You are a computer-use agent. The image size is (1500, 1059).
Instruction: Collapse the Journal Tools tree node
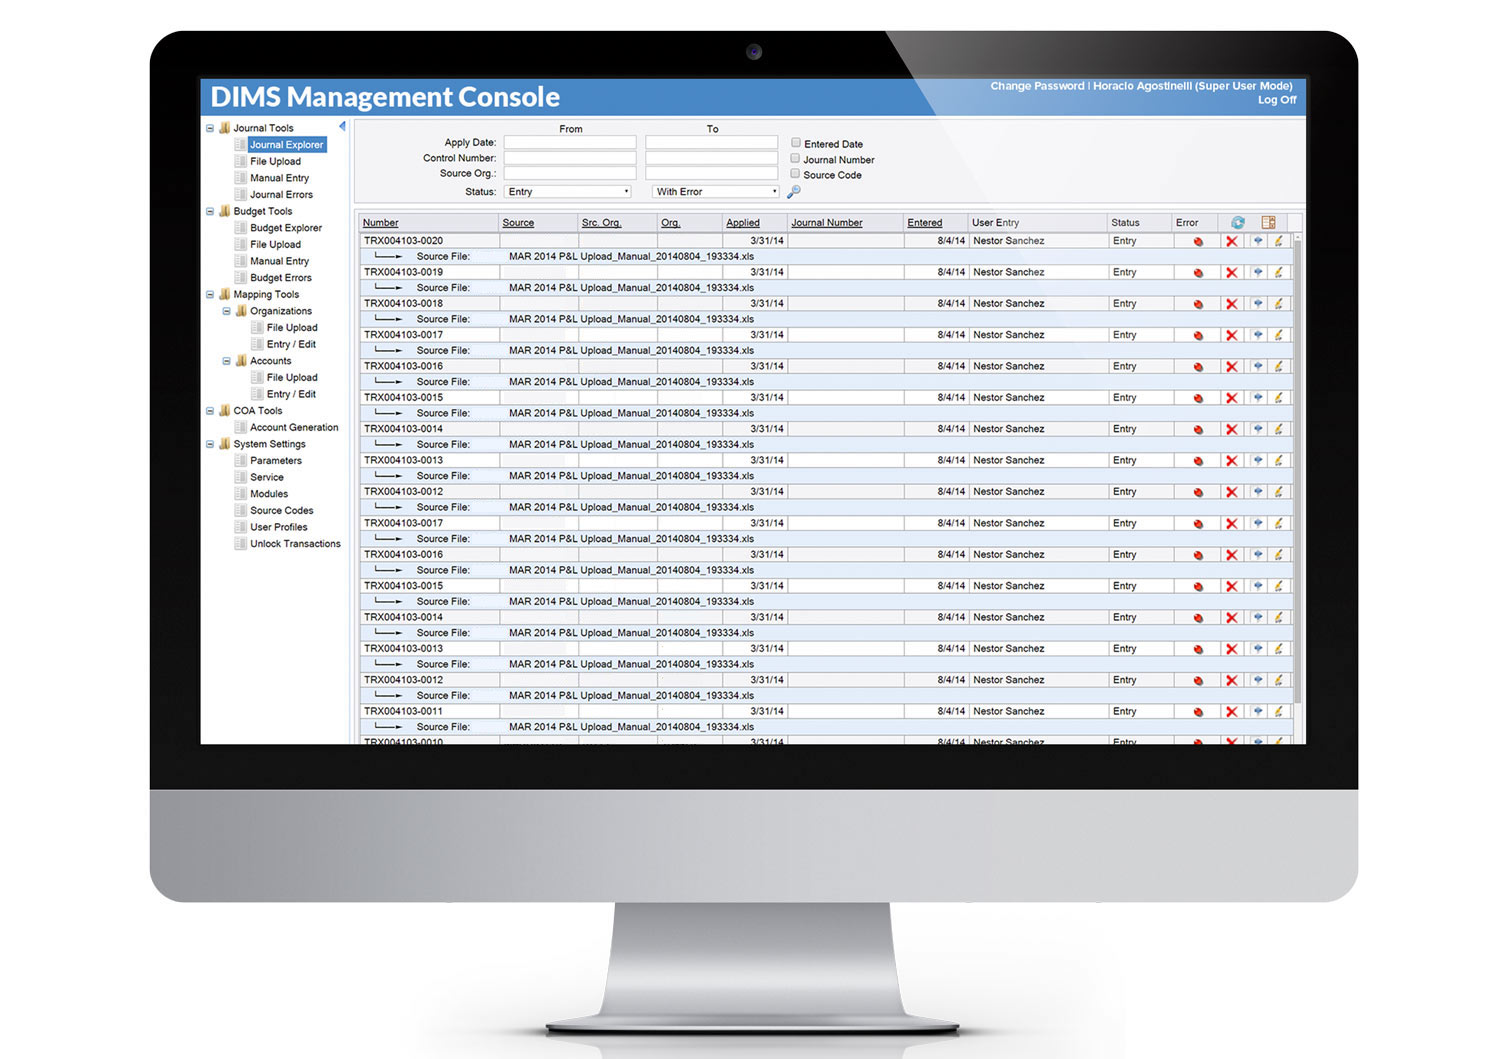[210, 128]
